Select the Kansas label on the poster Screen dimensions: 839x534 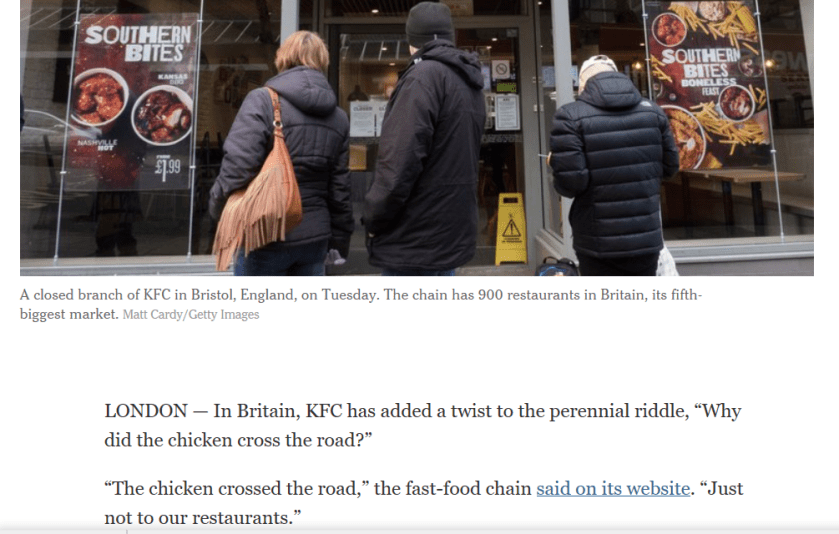click(173, 78)
